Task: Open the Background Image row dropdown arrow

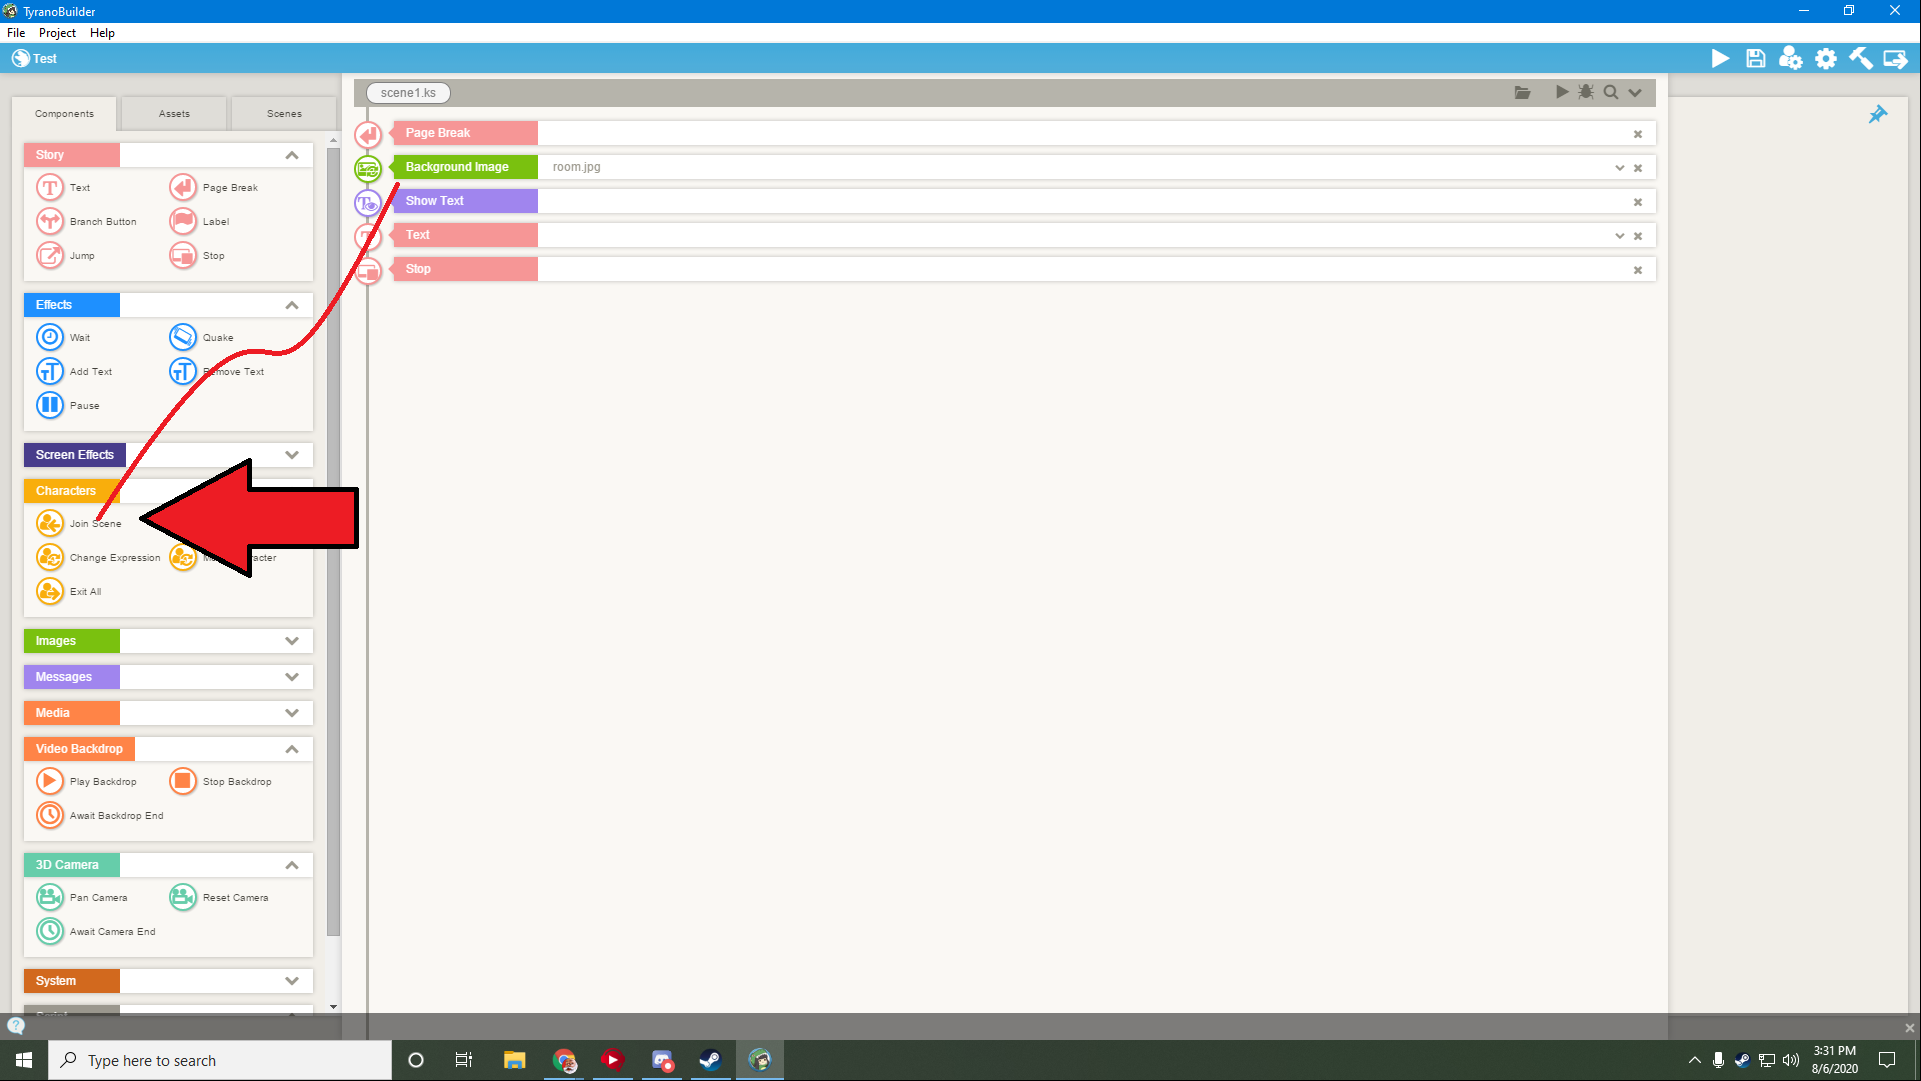Action: click(1619, 167)
